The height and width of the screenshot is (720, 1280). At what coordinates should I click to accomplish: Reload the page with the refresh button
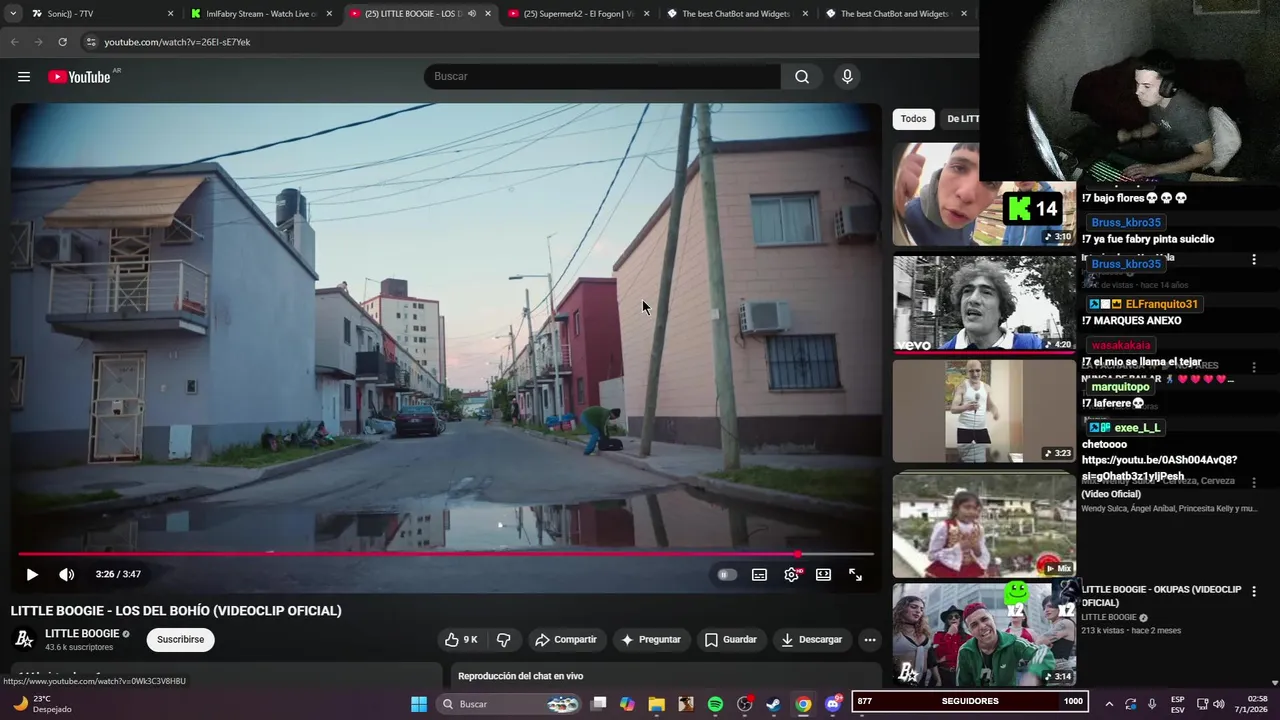point(62,42)
